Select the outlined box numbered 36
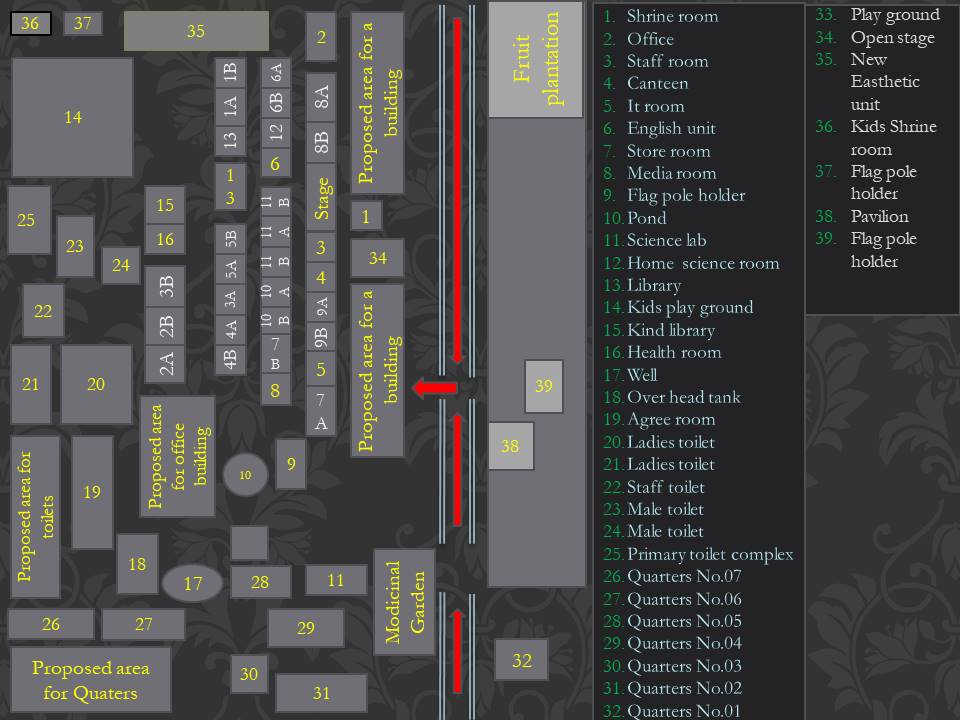 (31, 24)
